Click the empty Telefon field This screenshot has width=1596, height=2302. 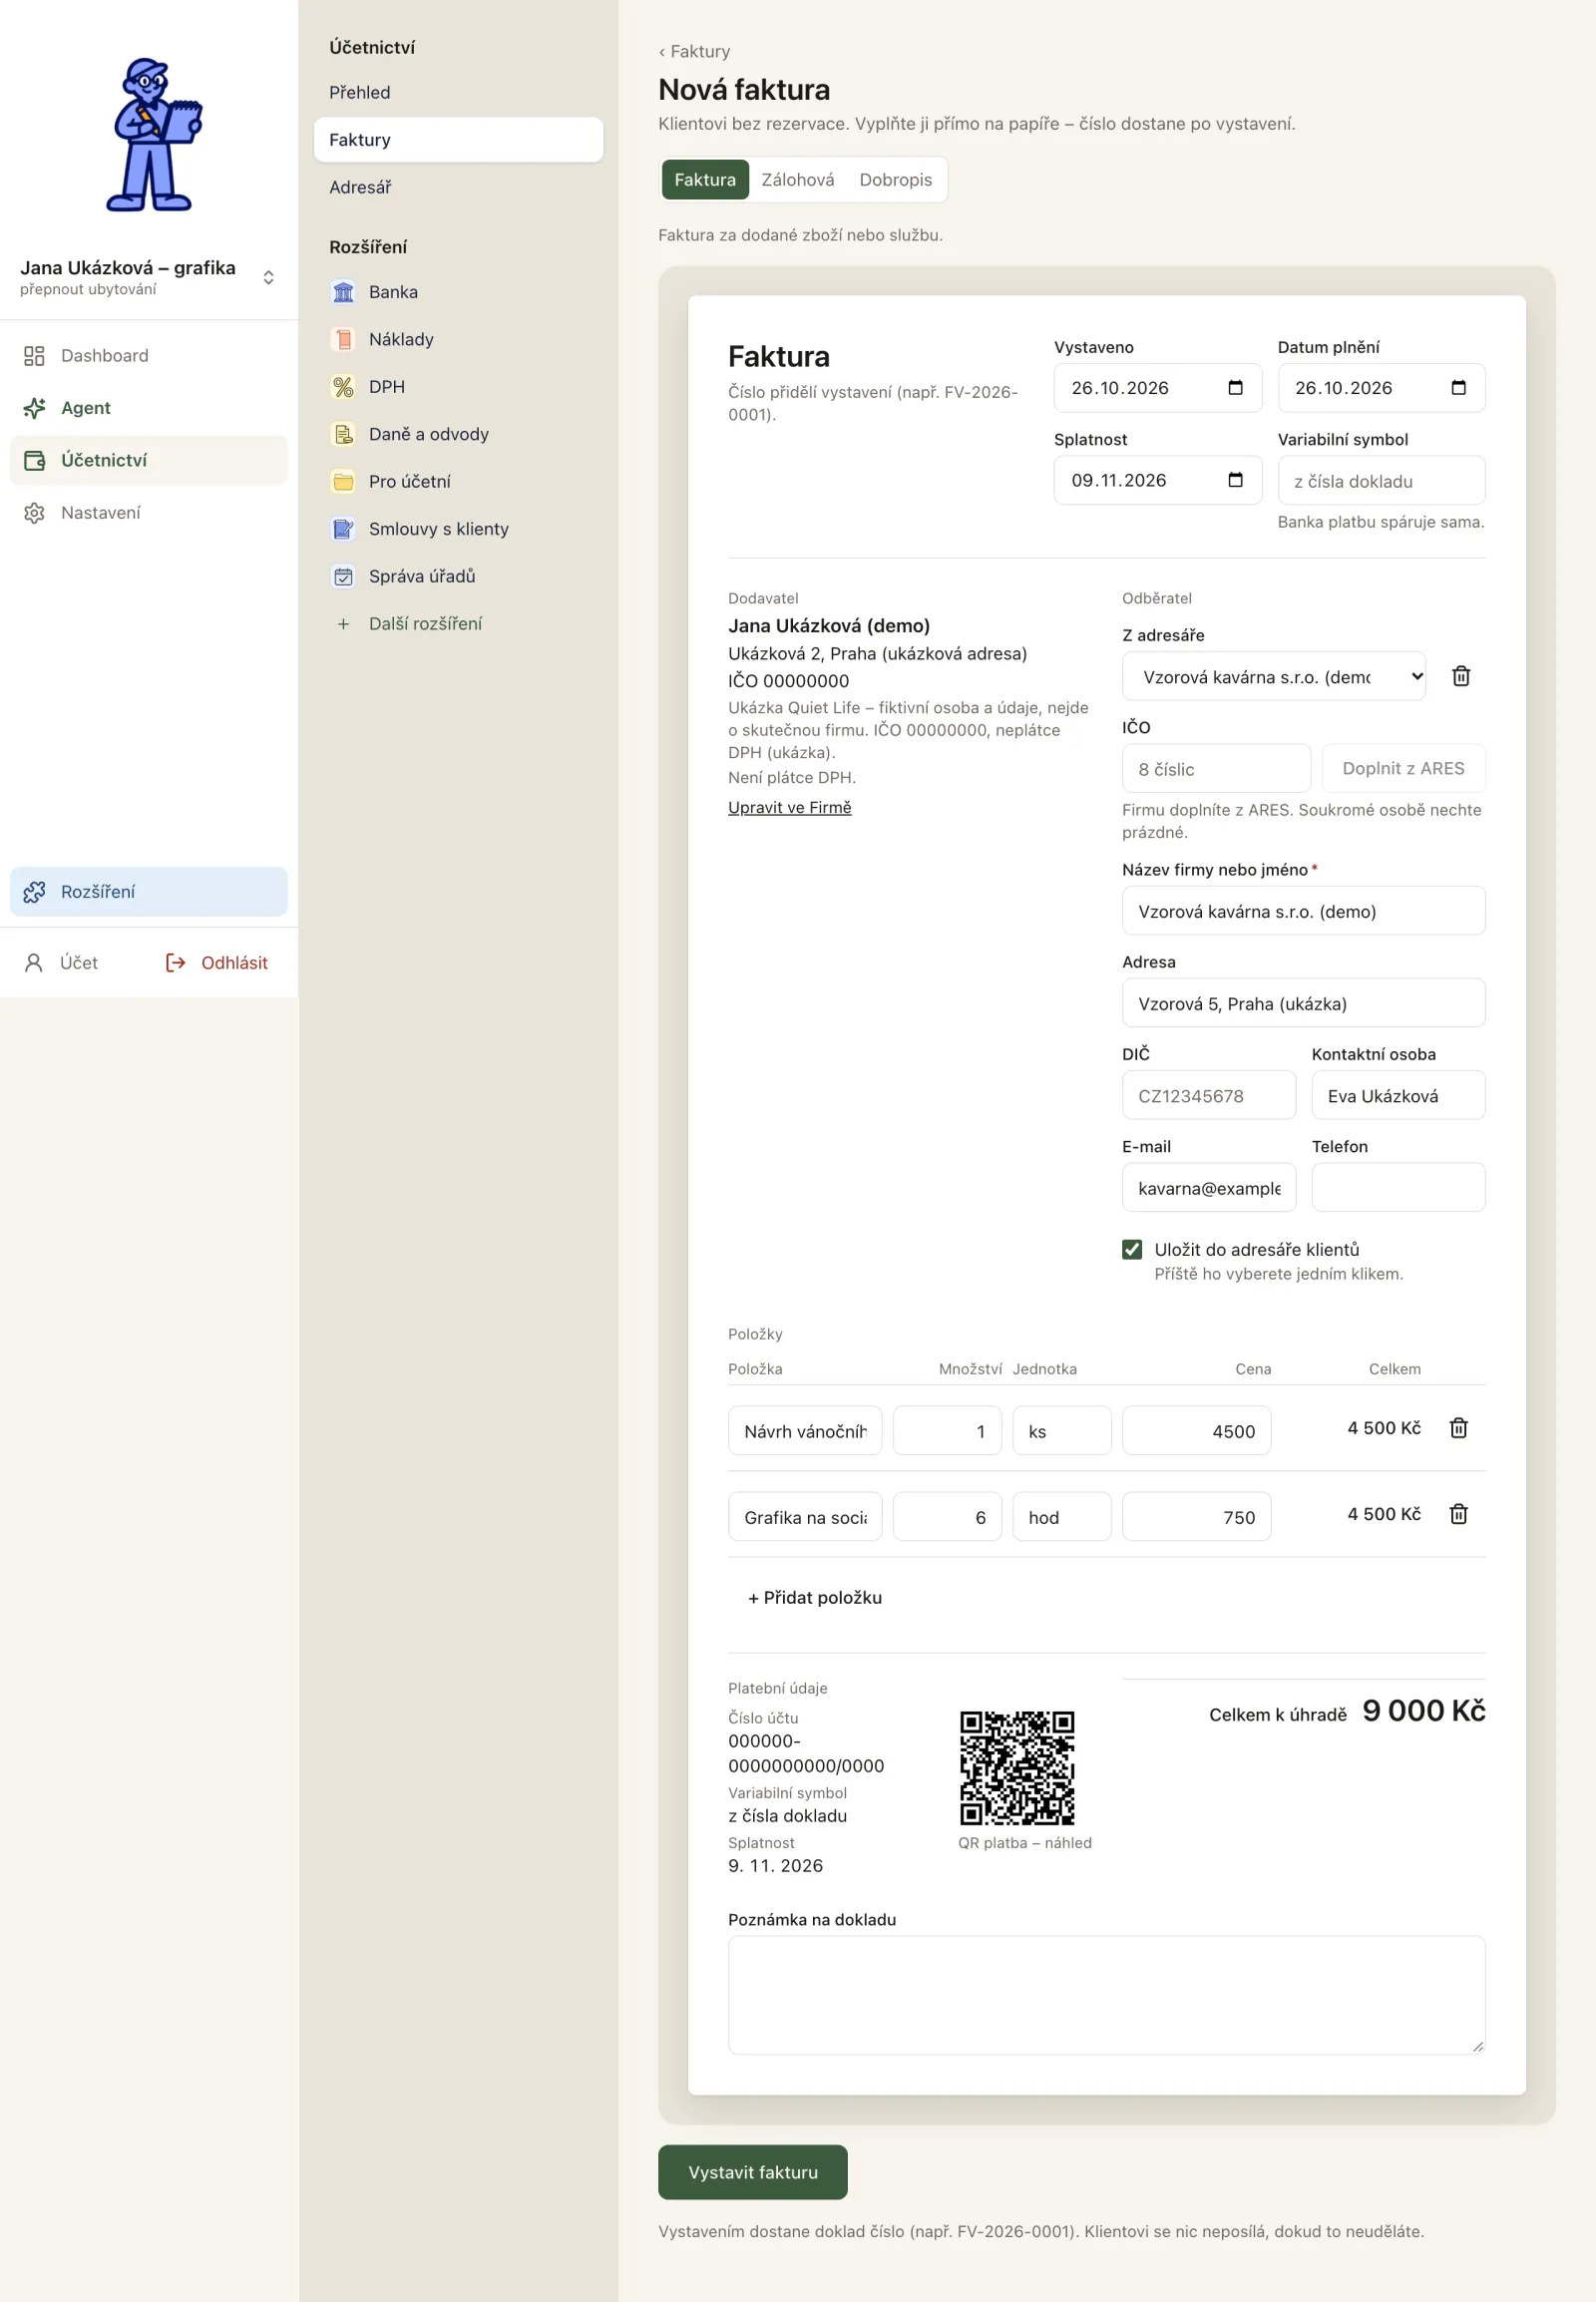pyautogui.click(x=1398, y=1187)
